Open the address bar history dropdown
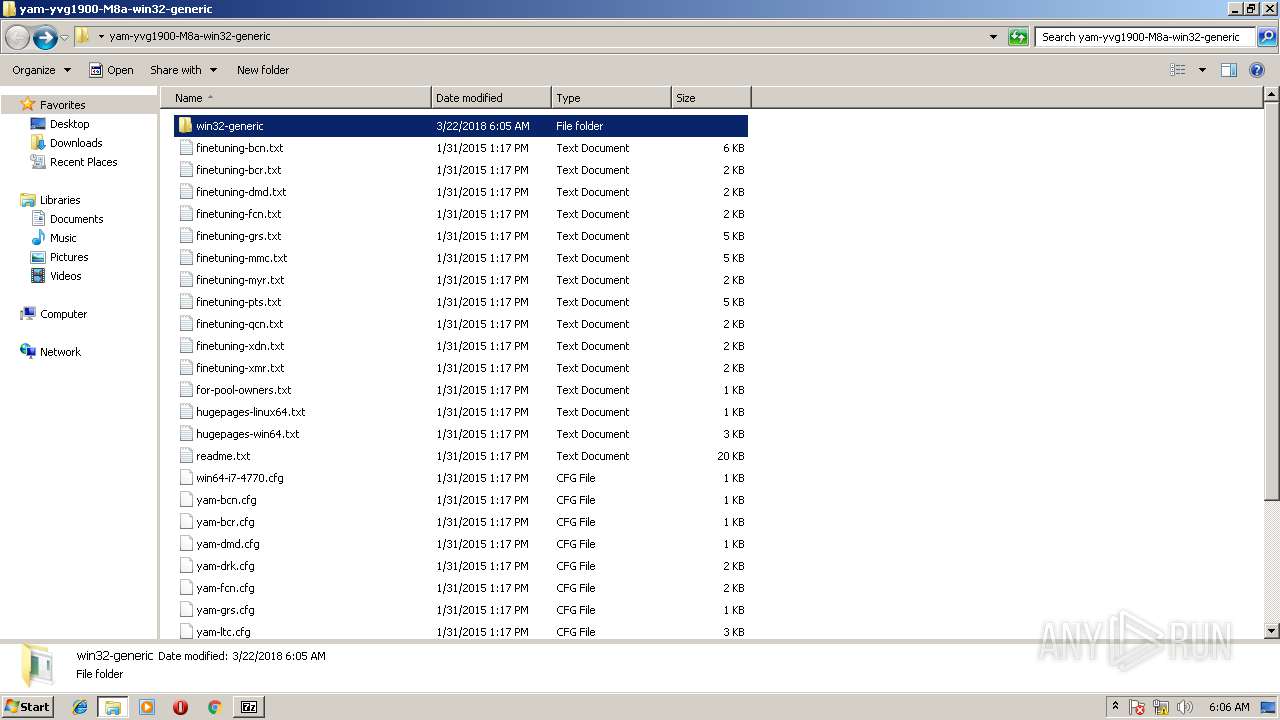Image resolution: width=1280 pixels, height=720 pixels. coord(993,37)
